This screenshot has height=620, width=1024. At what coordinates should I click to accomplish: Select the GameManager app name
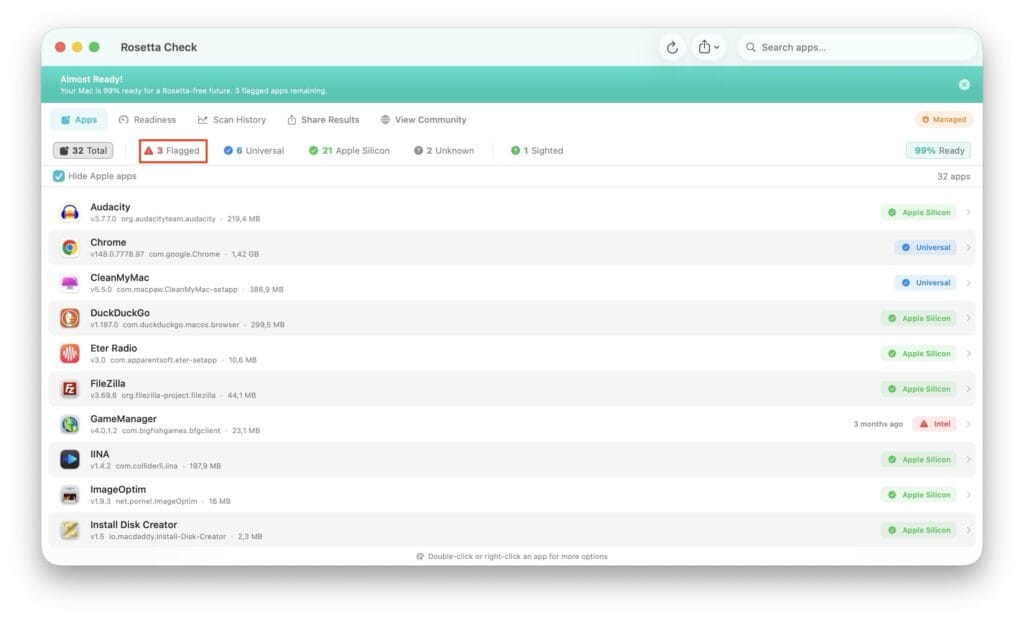click(x=123, y=419)
